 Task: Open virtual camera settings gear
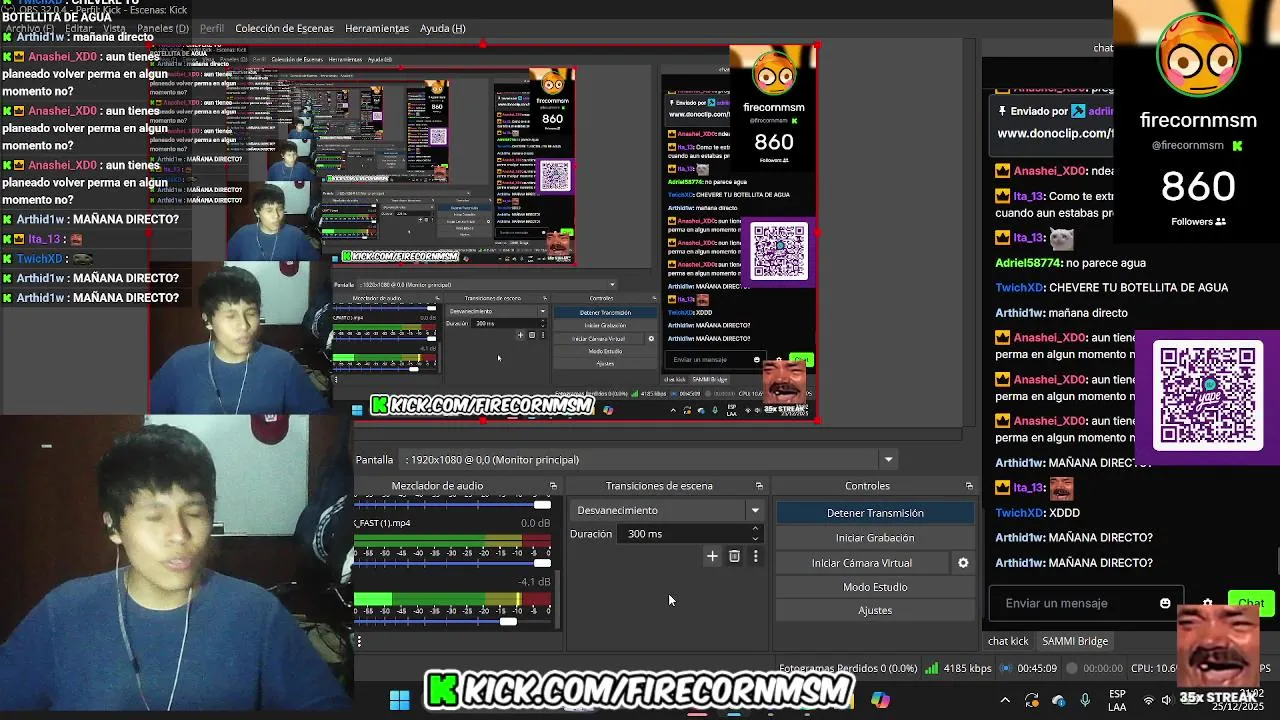tap(963, 563)
